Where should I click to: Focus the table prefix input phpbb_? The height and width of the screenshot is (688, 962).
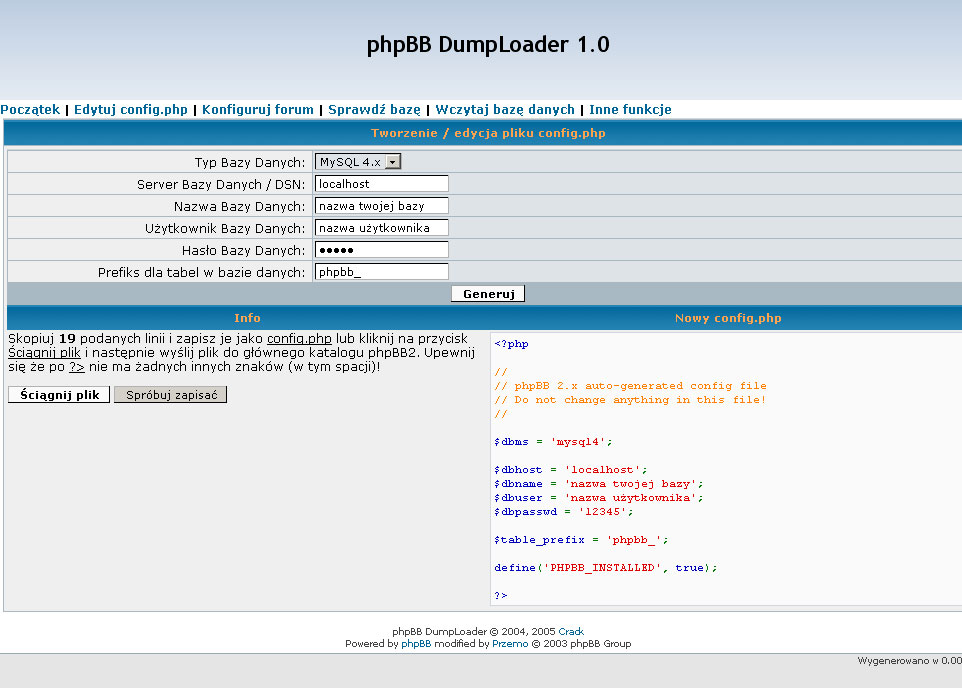[382, 272]
